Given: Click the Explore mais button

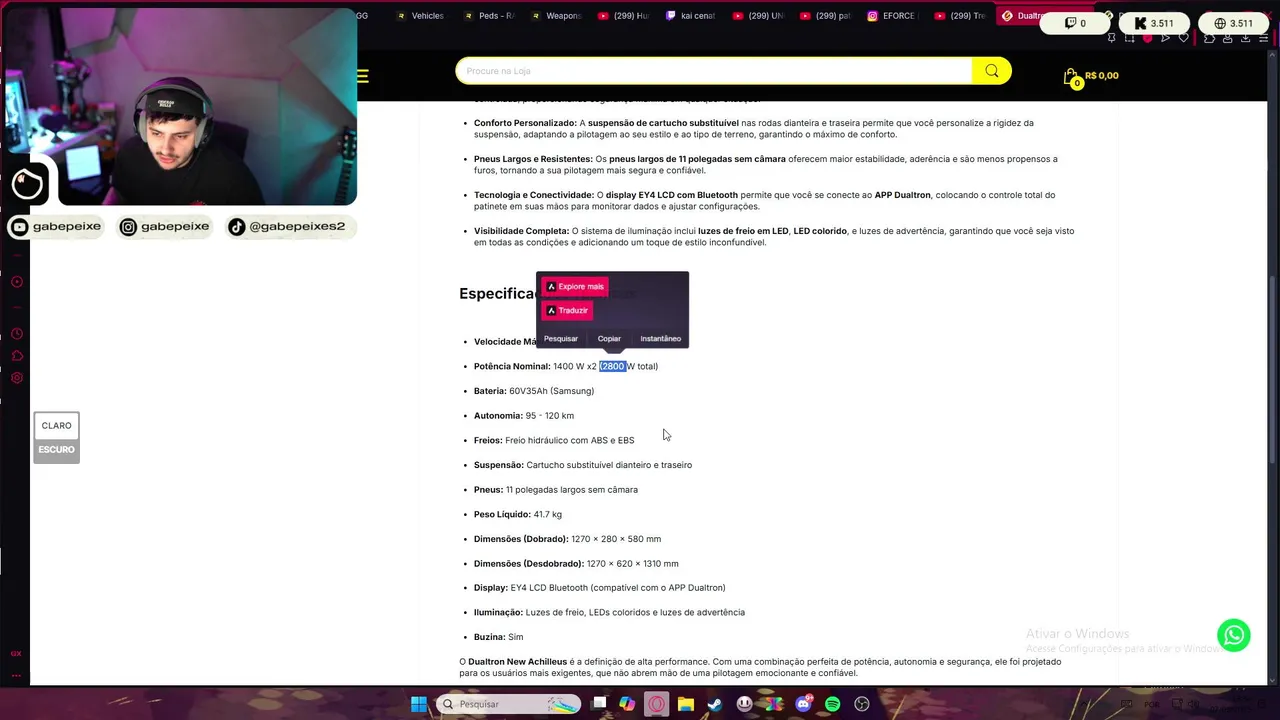Looking at the screenshot, I should point(574,287).
